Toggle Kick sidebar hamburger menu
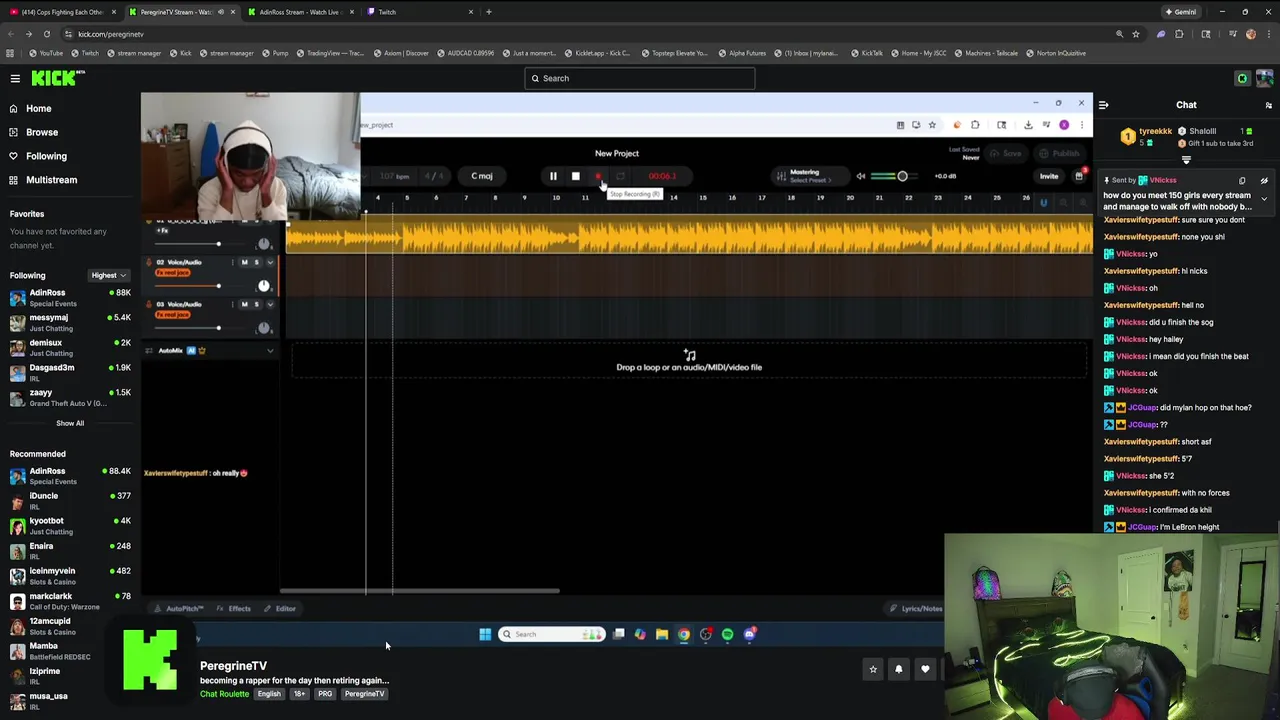 15,78
